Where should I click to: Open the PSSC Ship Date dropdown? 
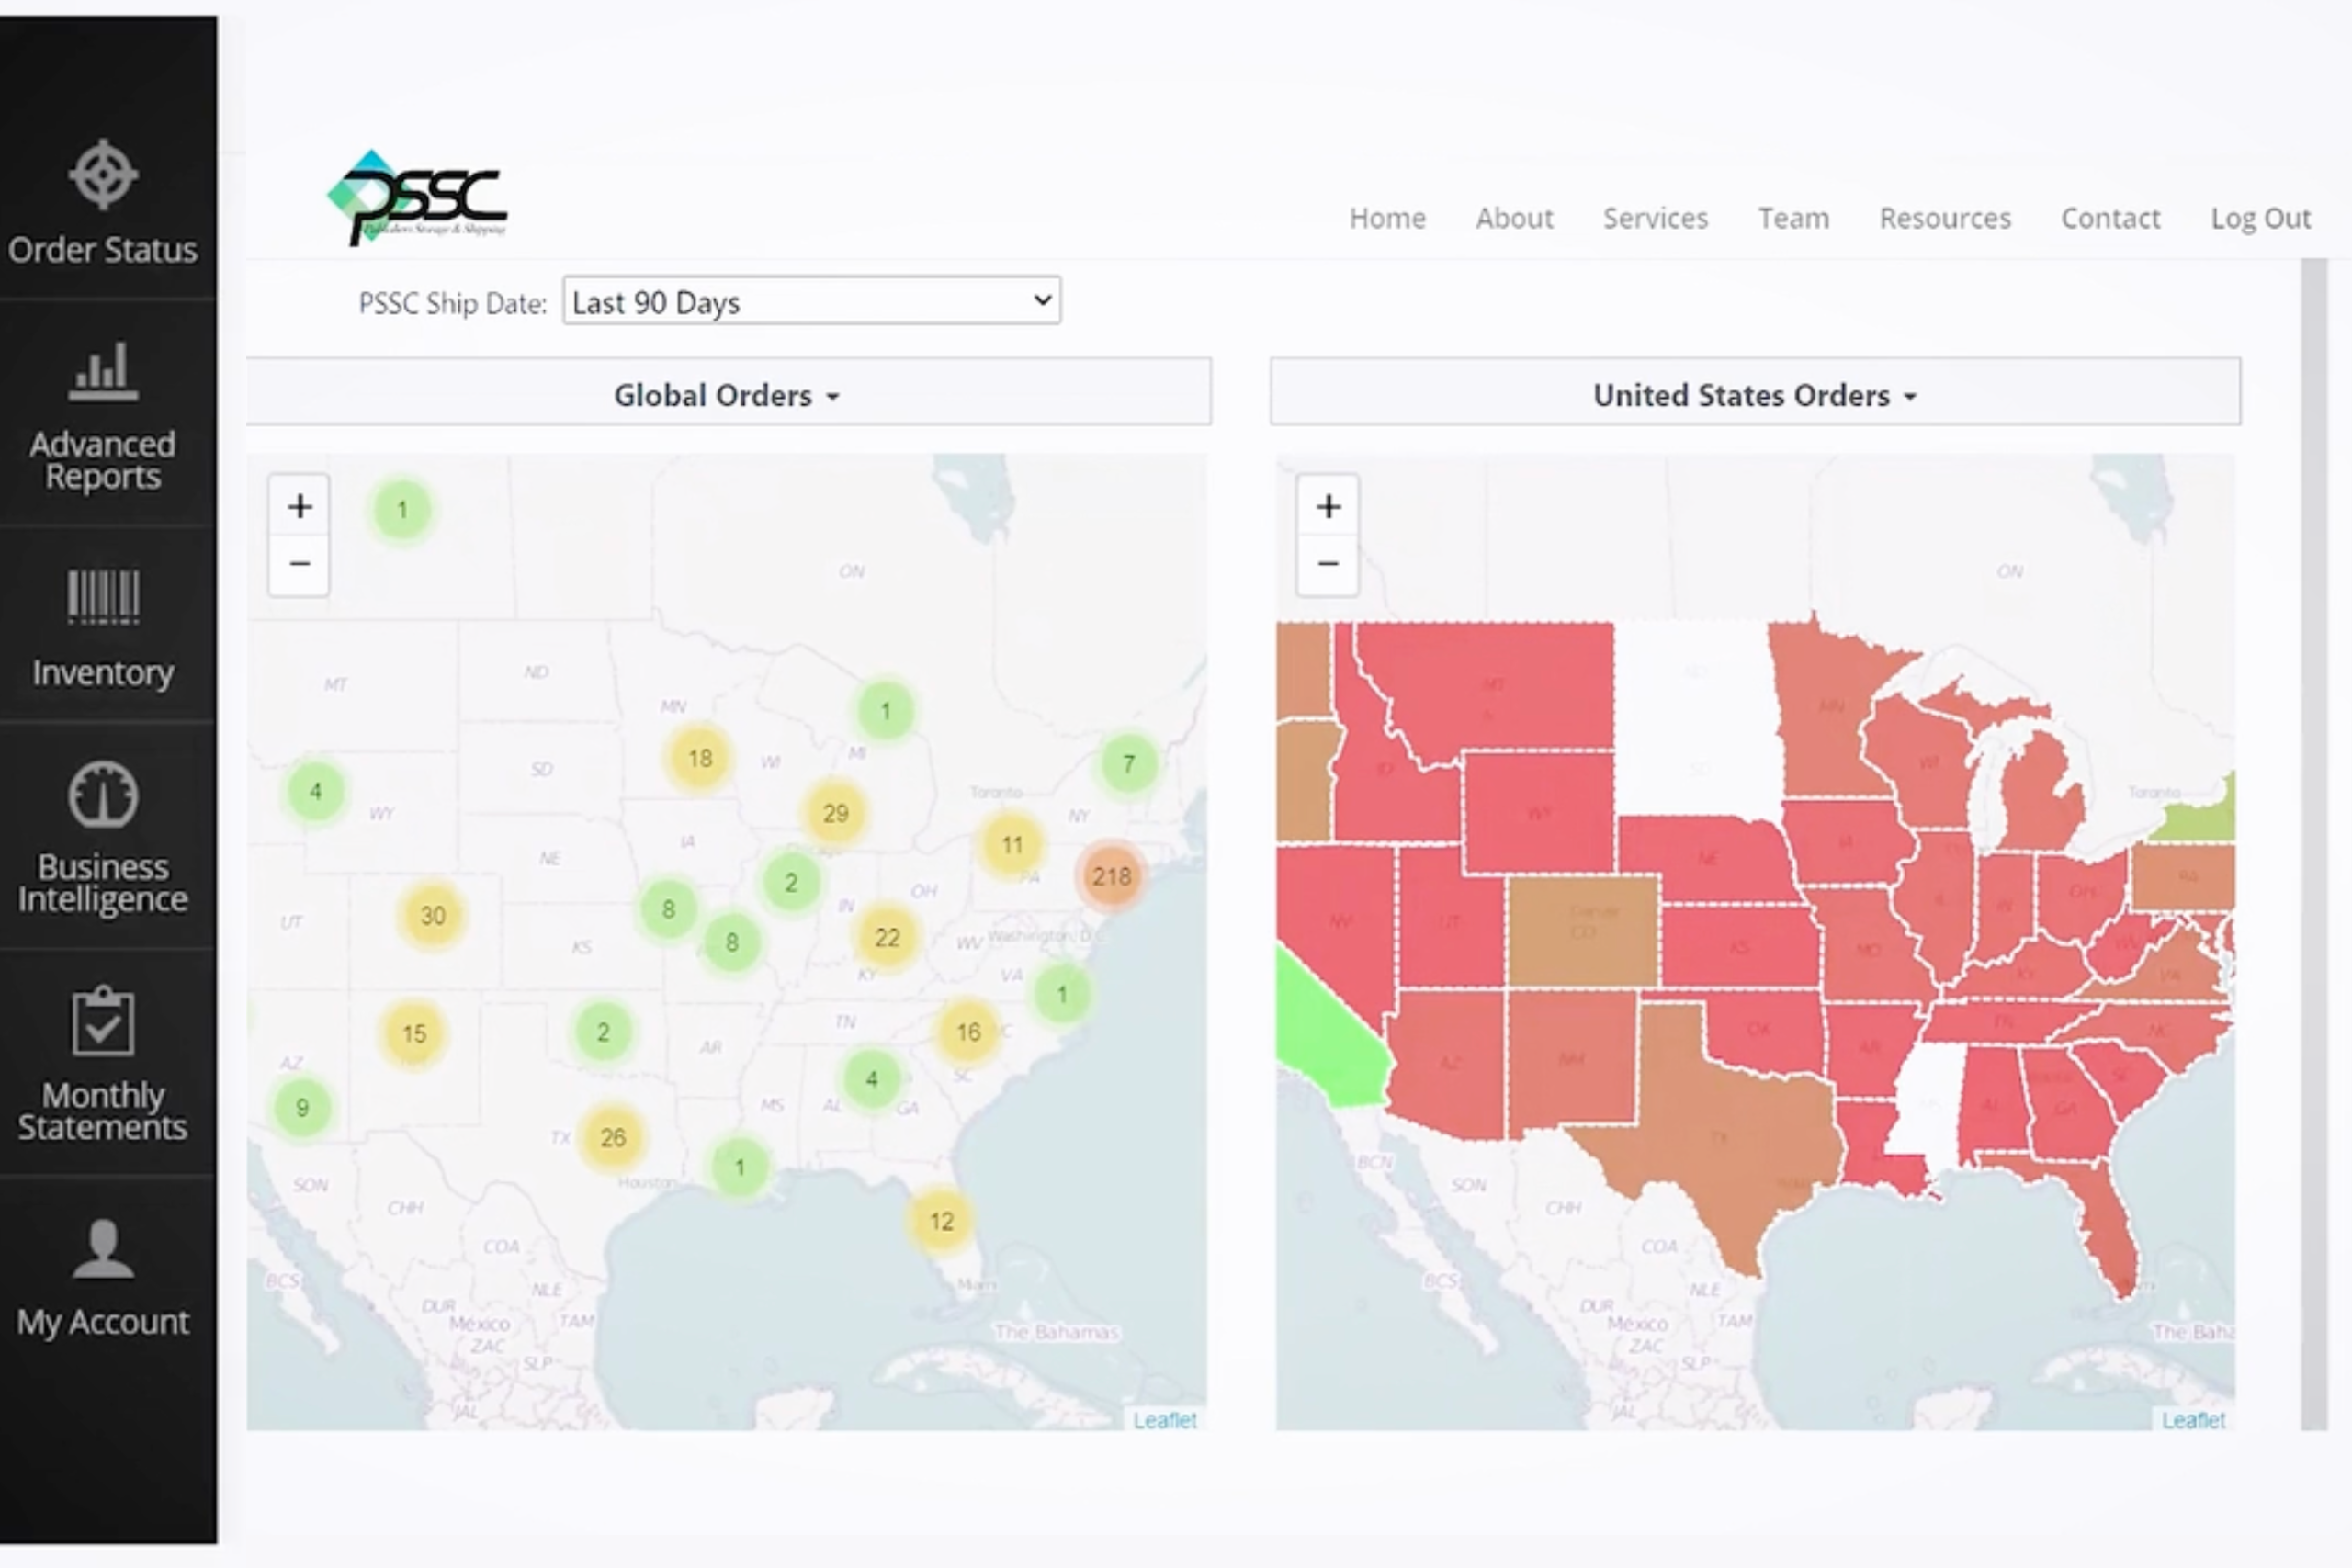811,301
